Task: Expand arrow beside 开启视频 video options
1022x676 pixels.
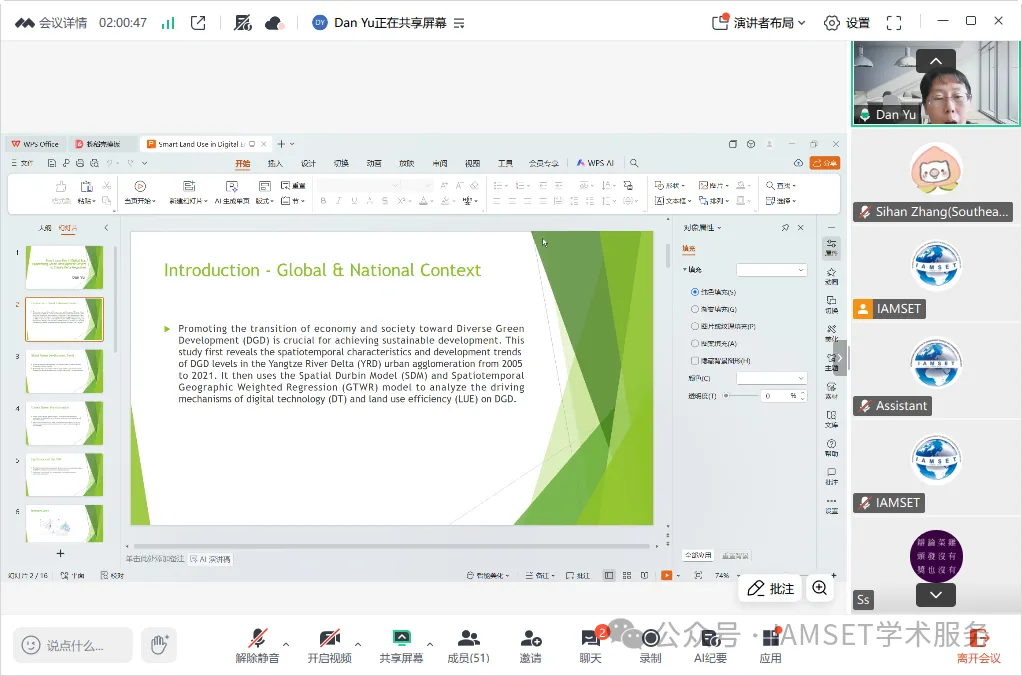Action: point(358,644)
